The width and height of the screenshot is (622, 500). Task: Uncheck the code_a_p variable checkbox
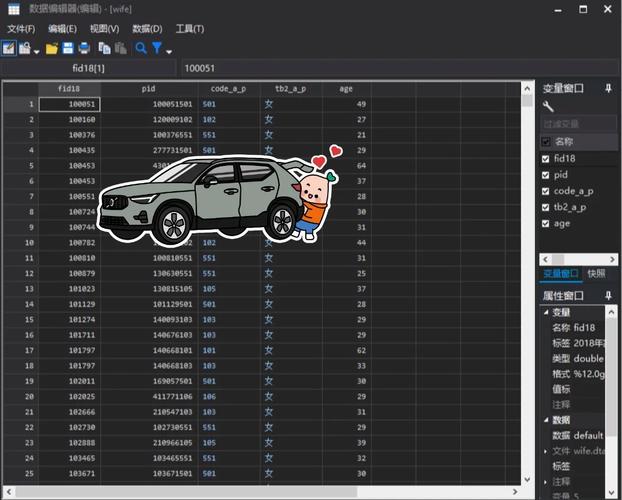(x=545, y=191)
